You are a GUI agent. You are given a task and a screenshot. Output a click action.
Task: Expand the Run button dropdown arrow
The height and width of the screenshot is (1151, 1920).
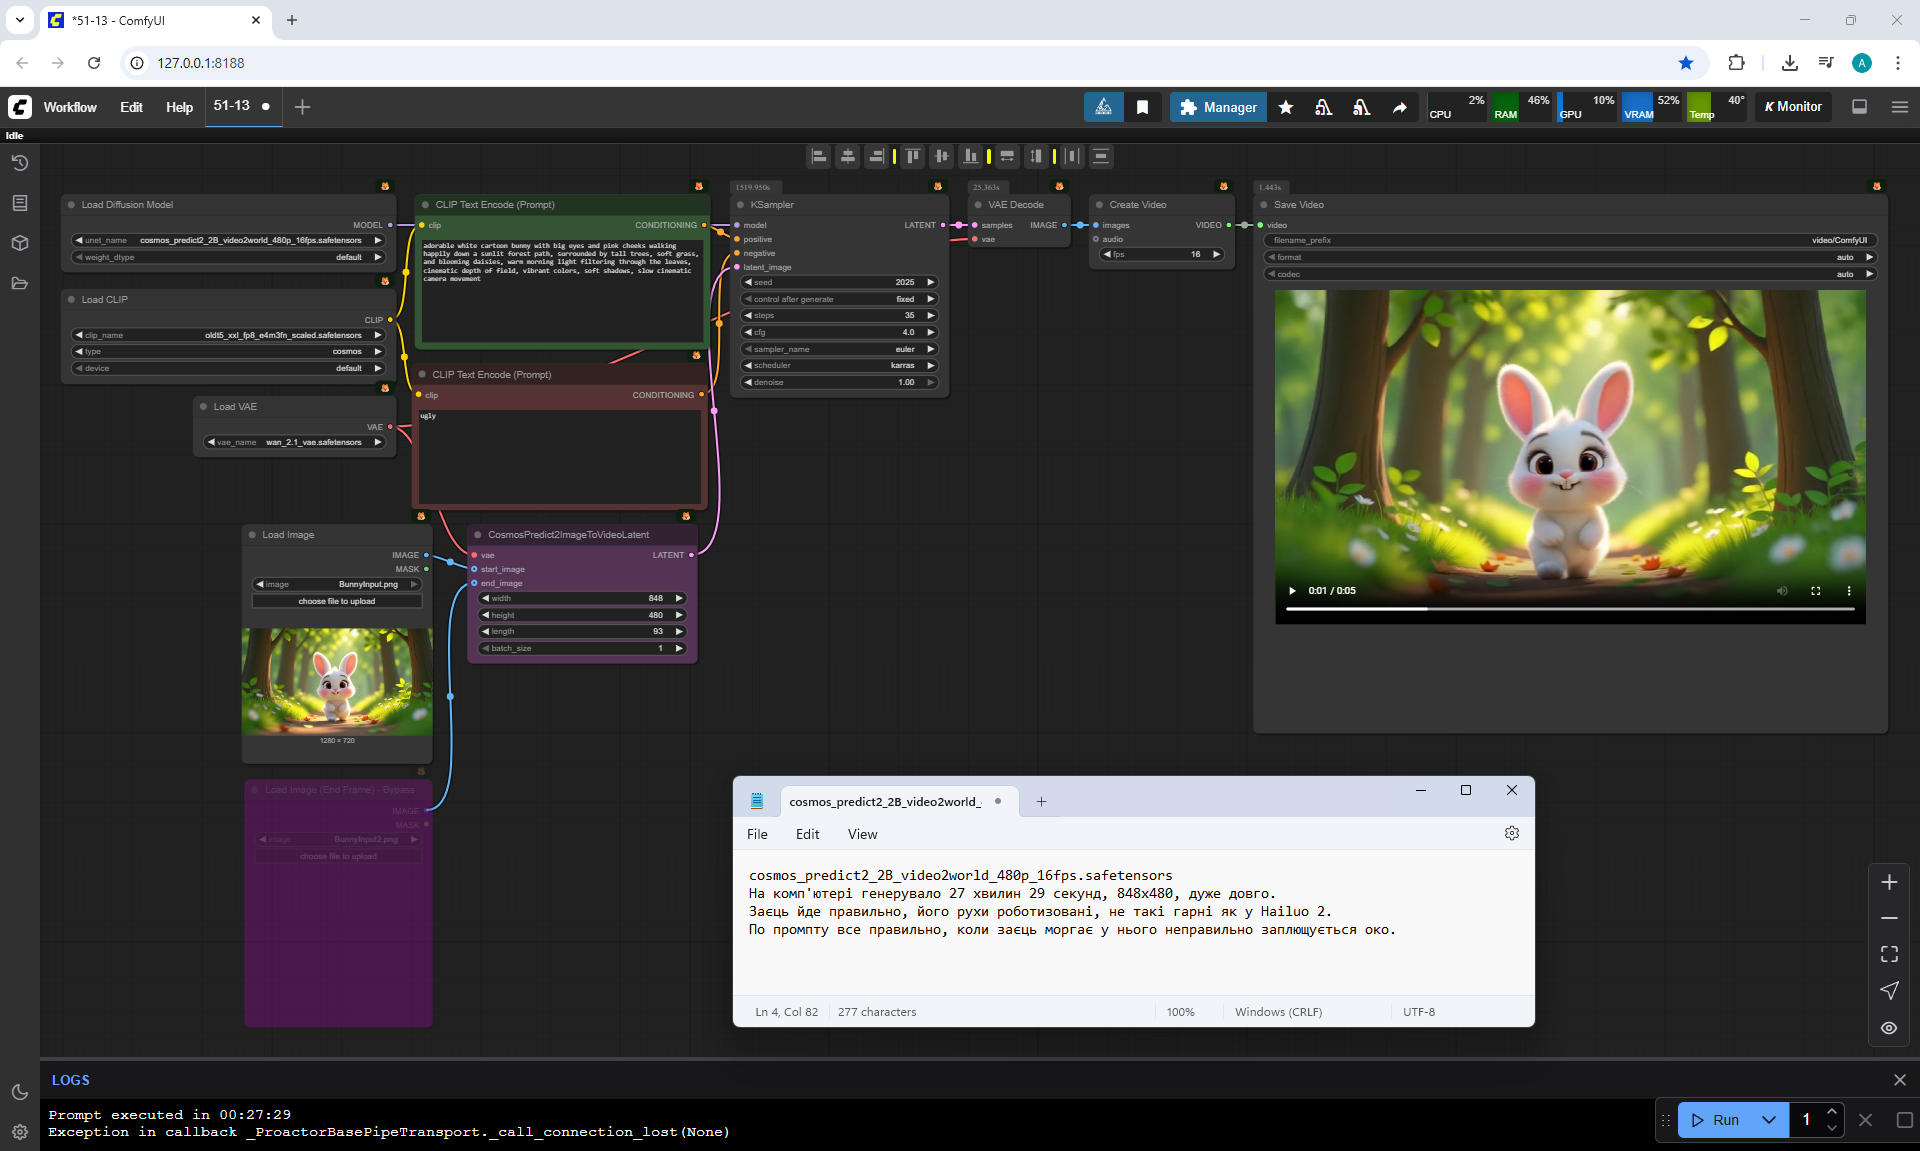pos(1769,1120)
